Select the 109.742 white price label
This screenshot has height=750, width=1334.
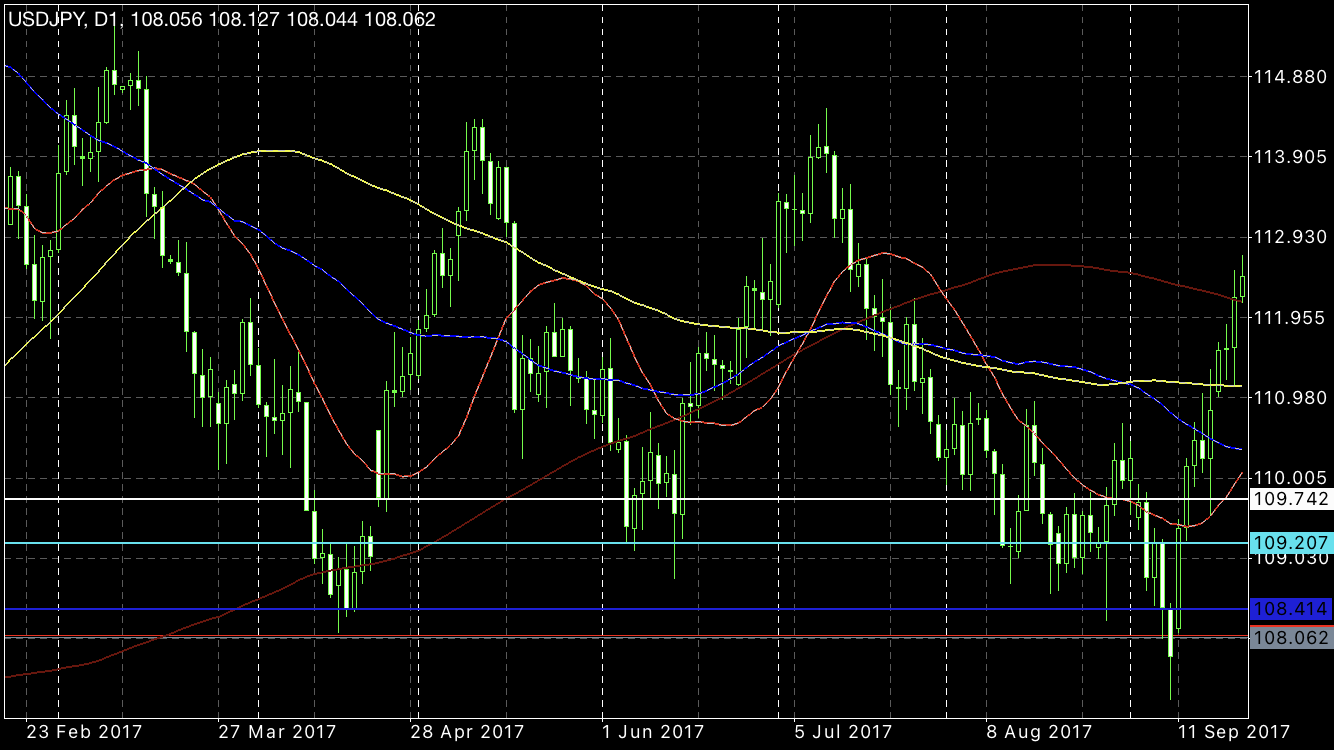[1291, 499]
